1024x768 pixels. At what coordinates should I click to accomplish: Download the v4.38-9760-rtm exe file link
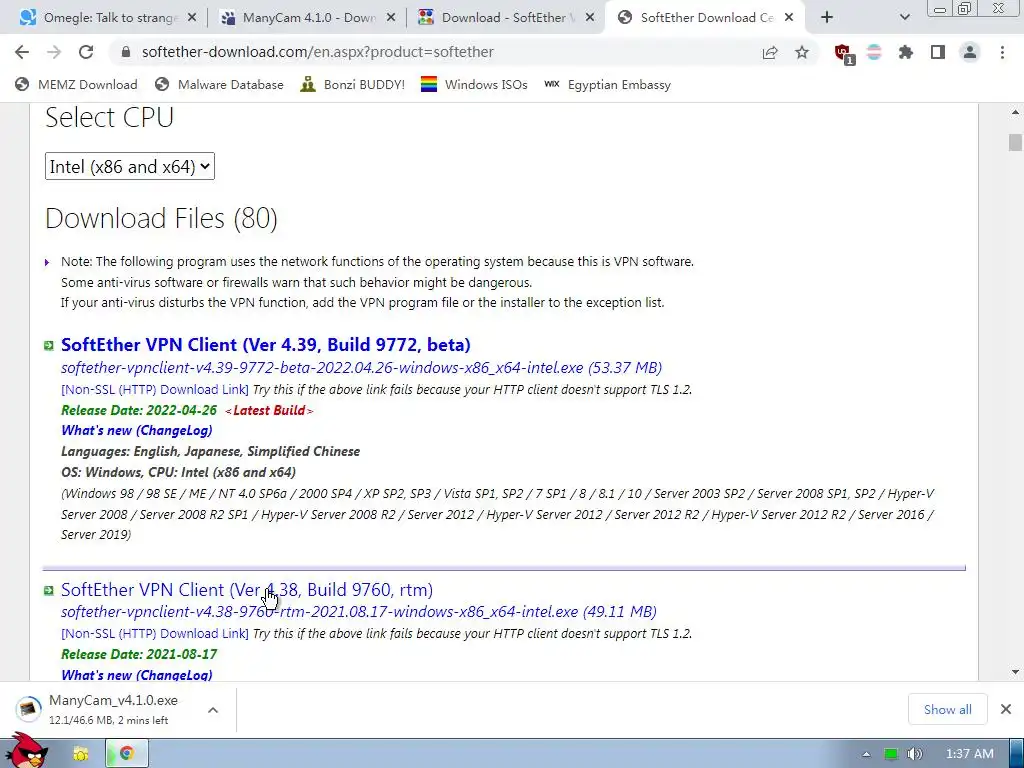[359, 612]
